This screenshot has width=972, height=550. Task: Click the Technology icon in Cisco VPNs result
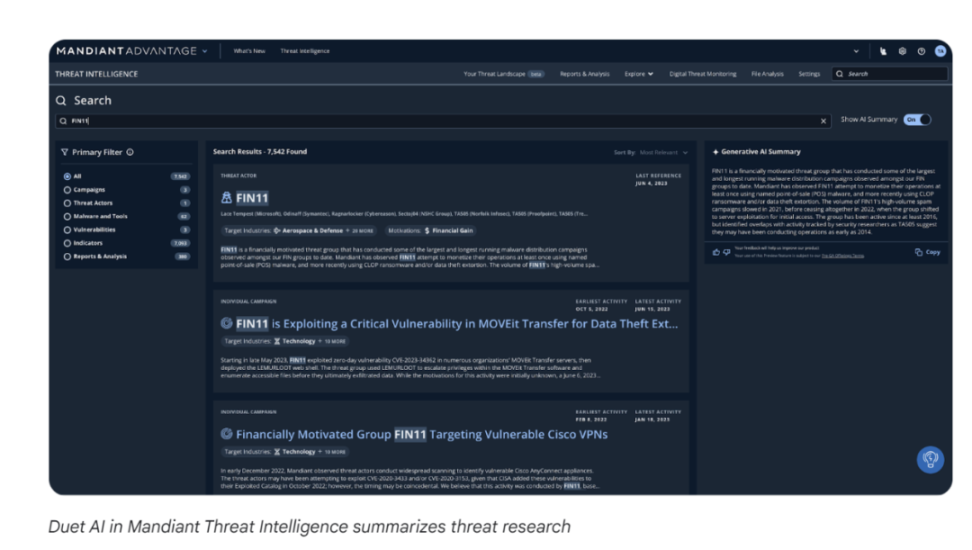[277, 451]
